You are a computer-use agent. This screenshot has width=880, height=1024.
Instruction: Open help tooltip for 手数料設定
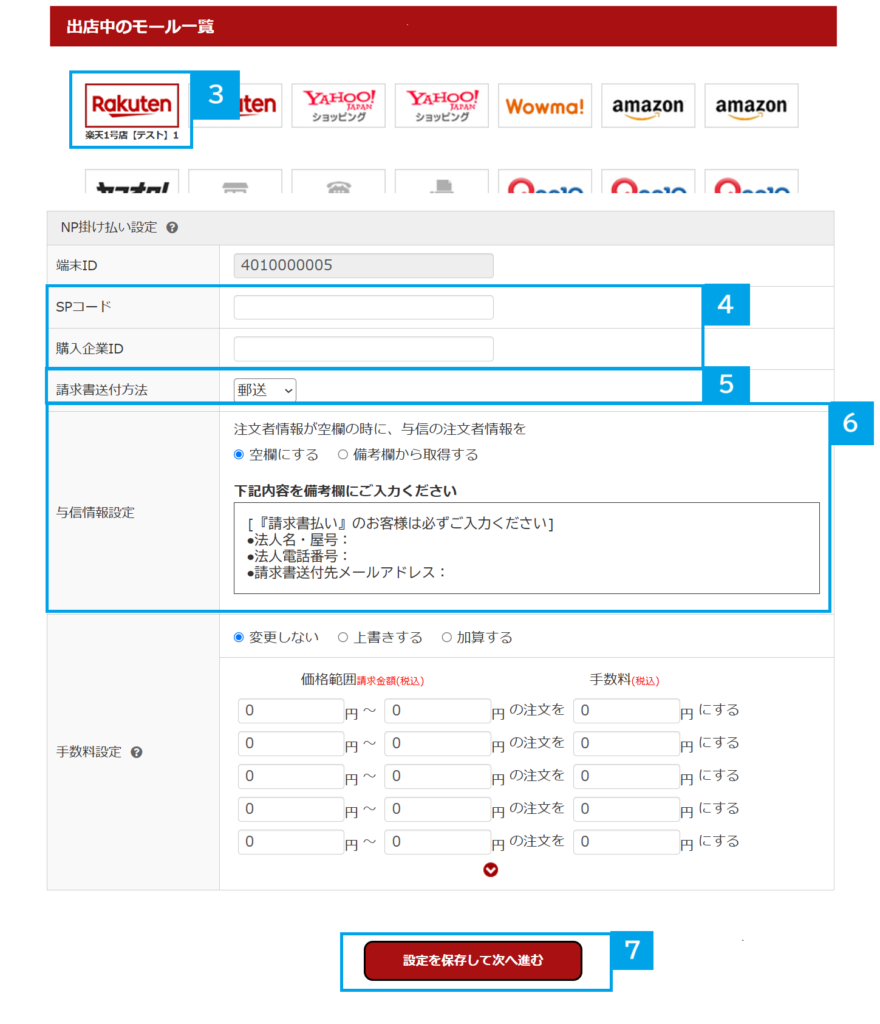tap(136, 752)
